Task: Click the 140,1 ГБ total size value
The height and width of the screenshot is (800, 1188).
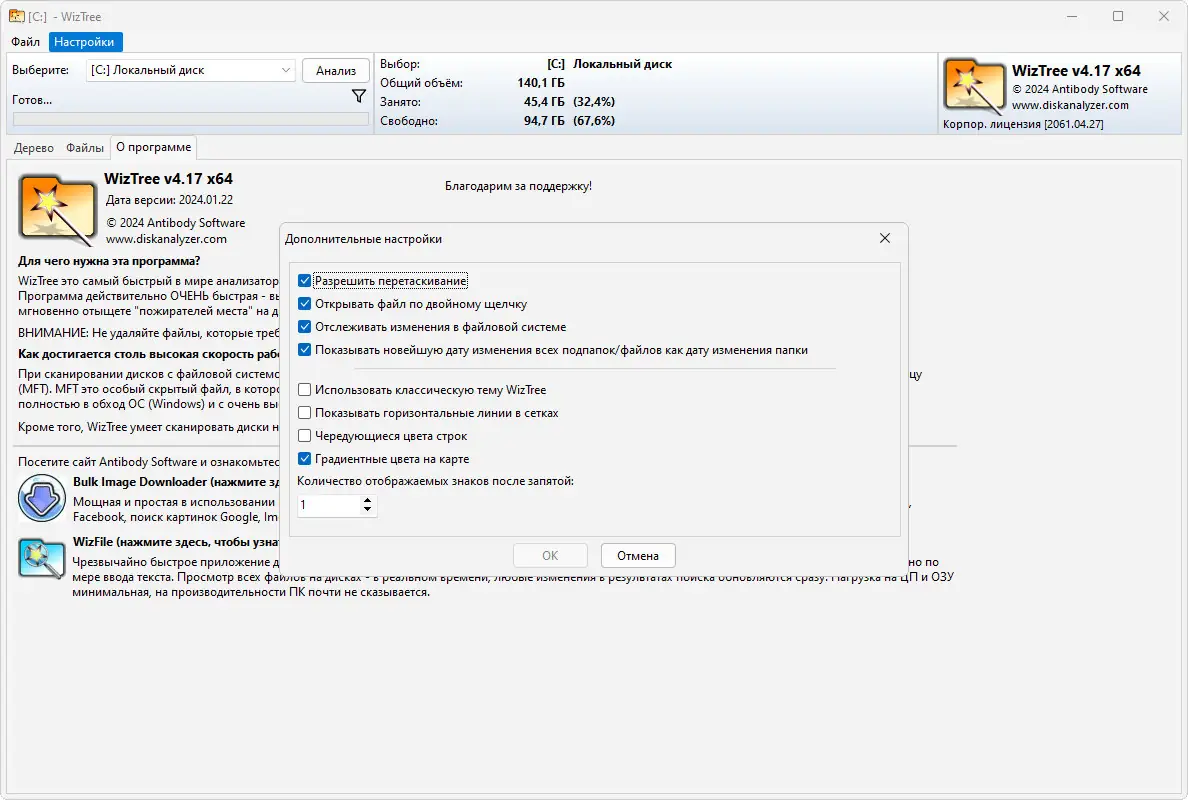Action: click(541, 83)
